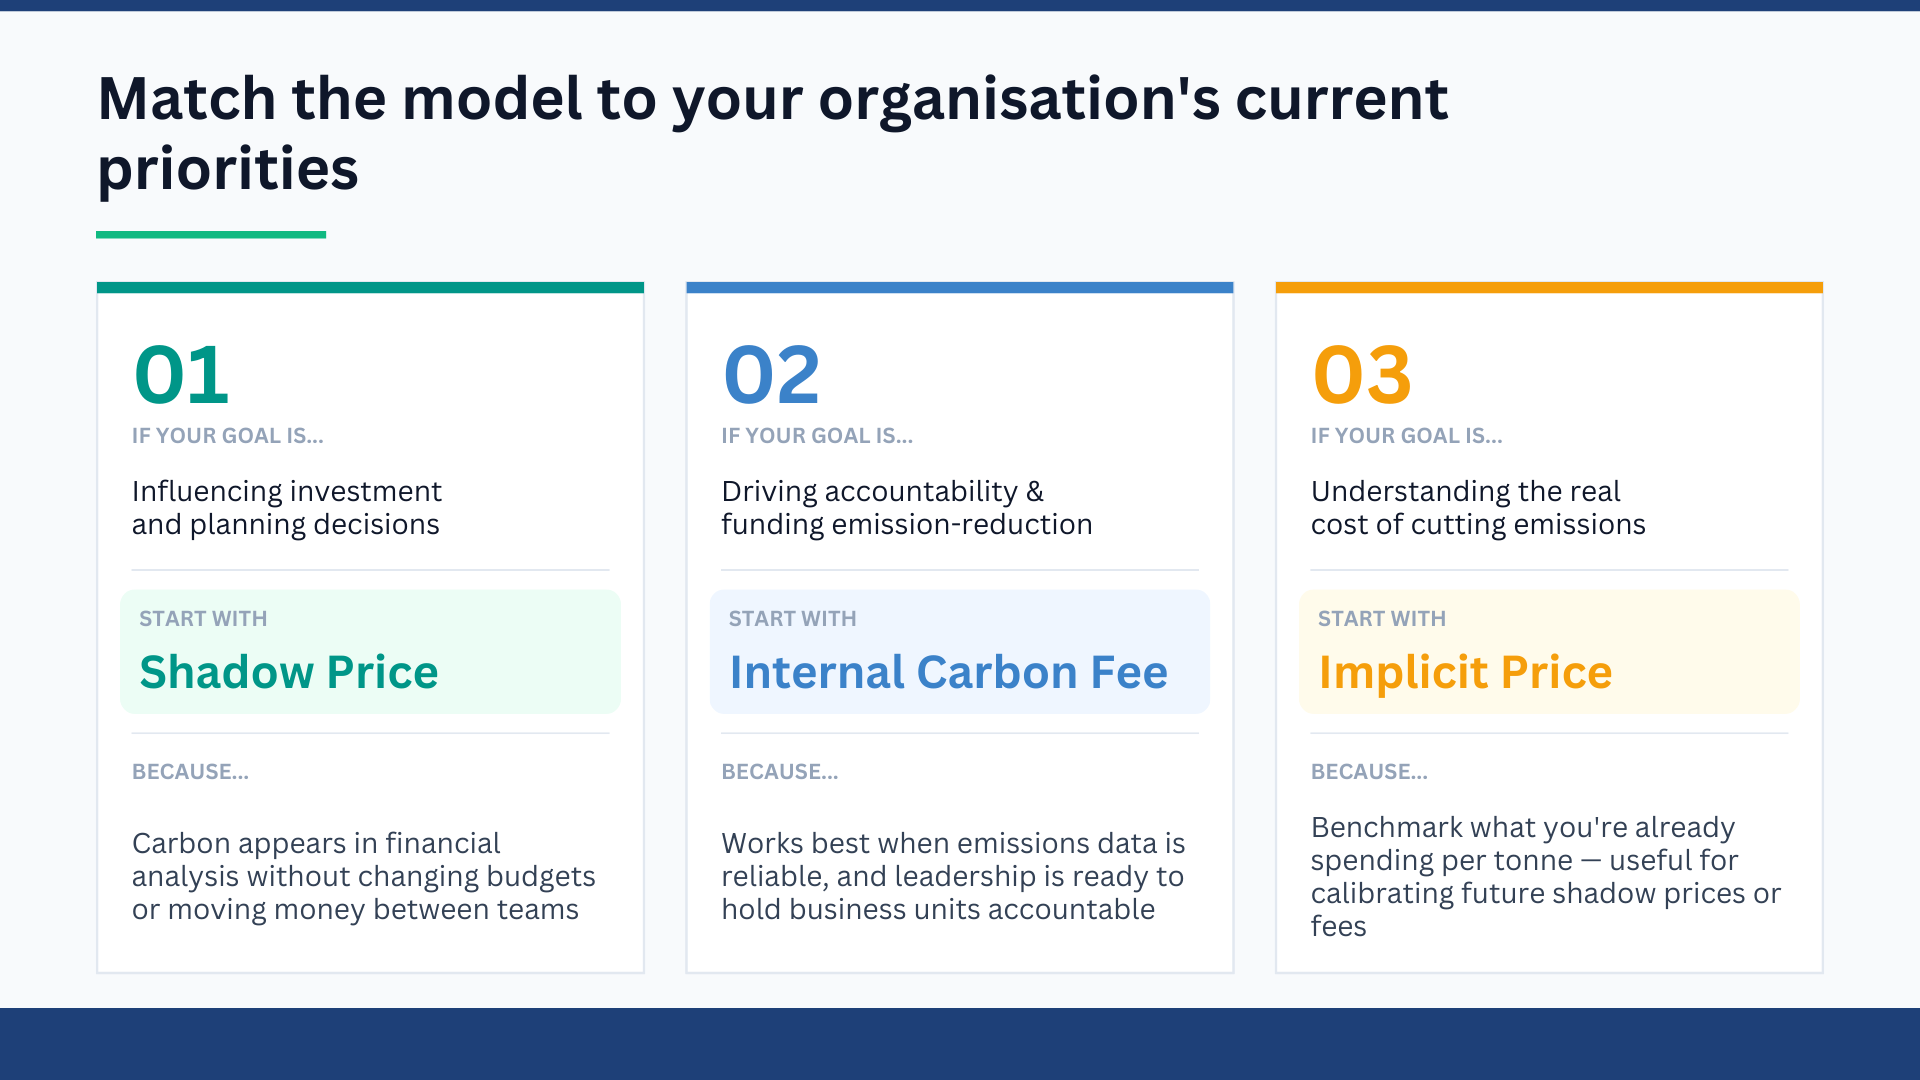Click the slide title about organisation's current priorities
Screen dimensions: 1920x1080
[x=772, y=132]
